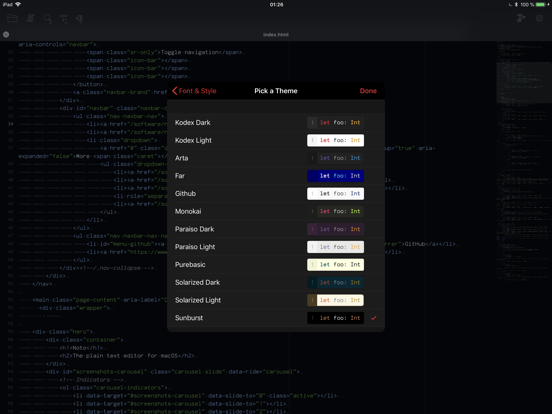This screenshot has height=414, width=552.
Task: Tap the Purebasic preview swatch
Action: [335, 264]
